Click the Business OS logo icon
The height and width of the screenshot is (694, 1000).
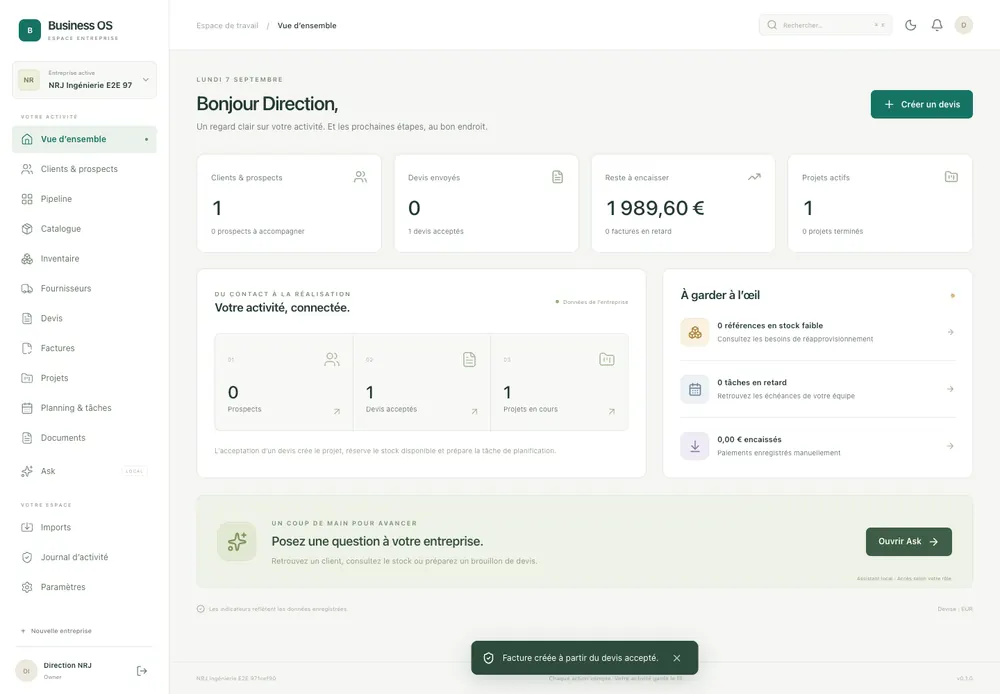(29, 30)
